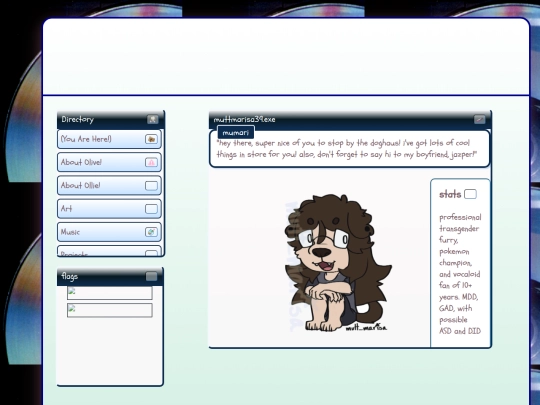The height and width of the screenshot is (405, 540).
Task: Click the dog character illustration
Action: click(338, 263)
